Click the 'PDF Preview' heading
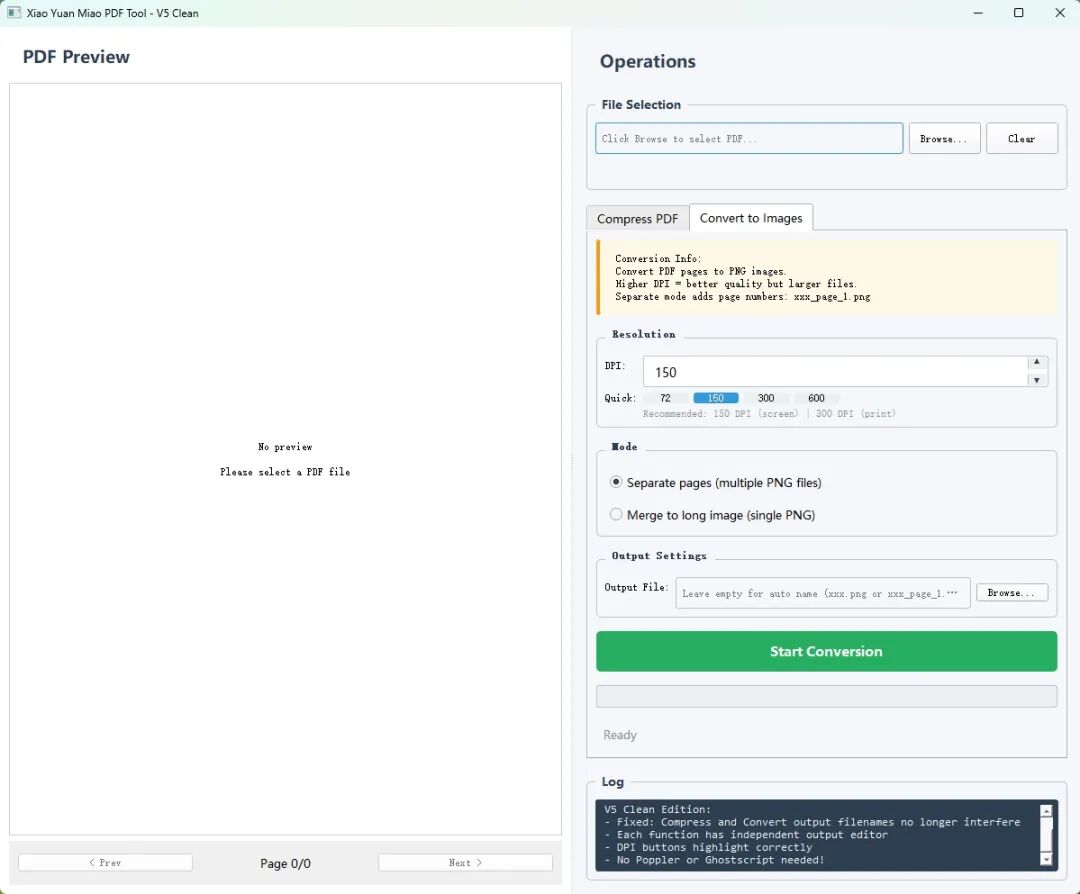 [76, 57]
